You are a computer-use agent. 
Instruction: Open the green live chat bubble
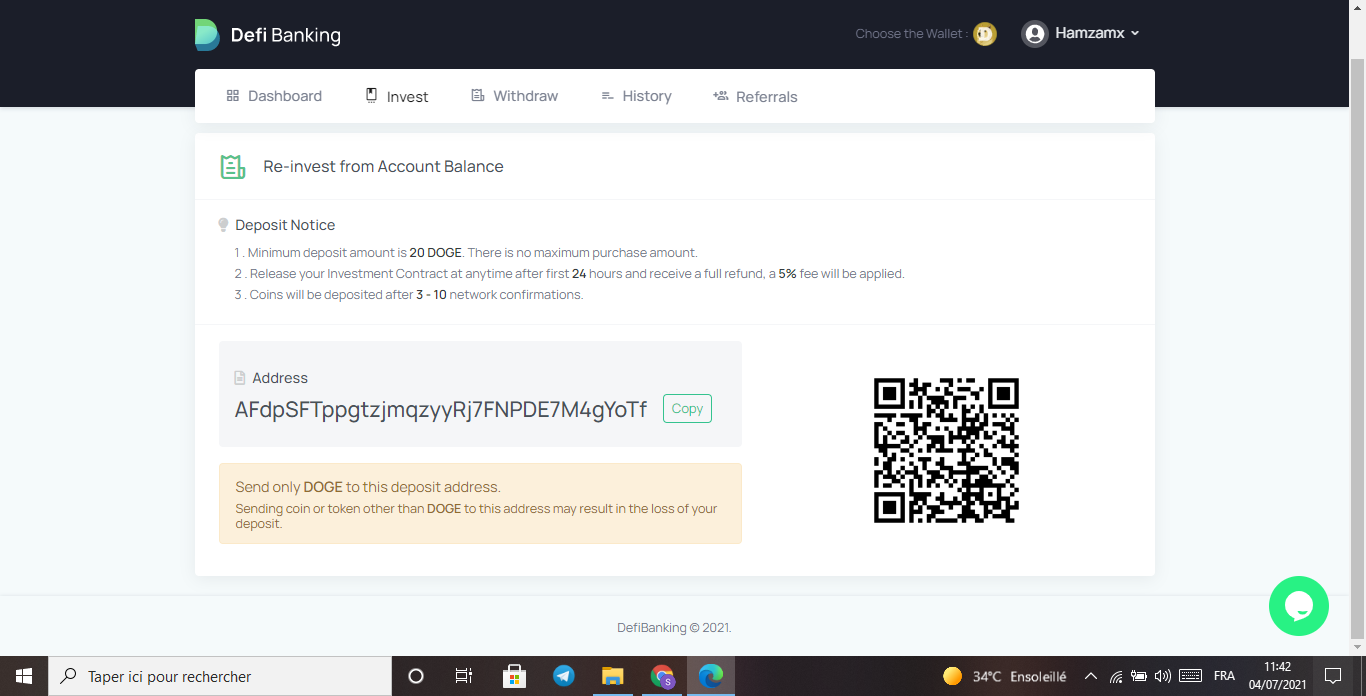(1299, 606)
